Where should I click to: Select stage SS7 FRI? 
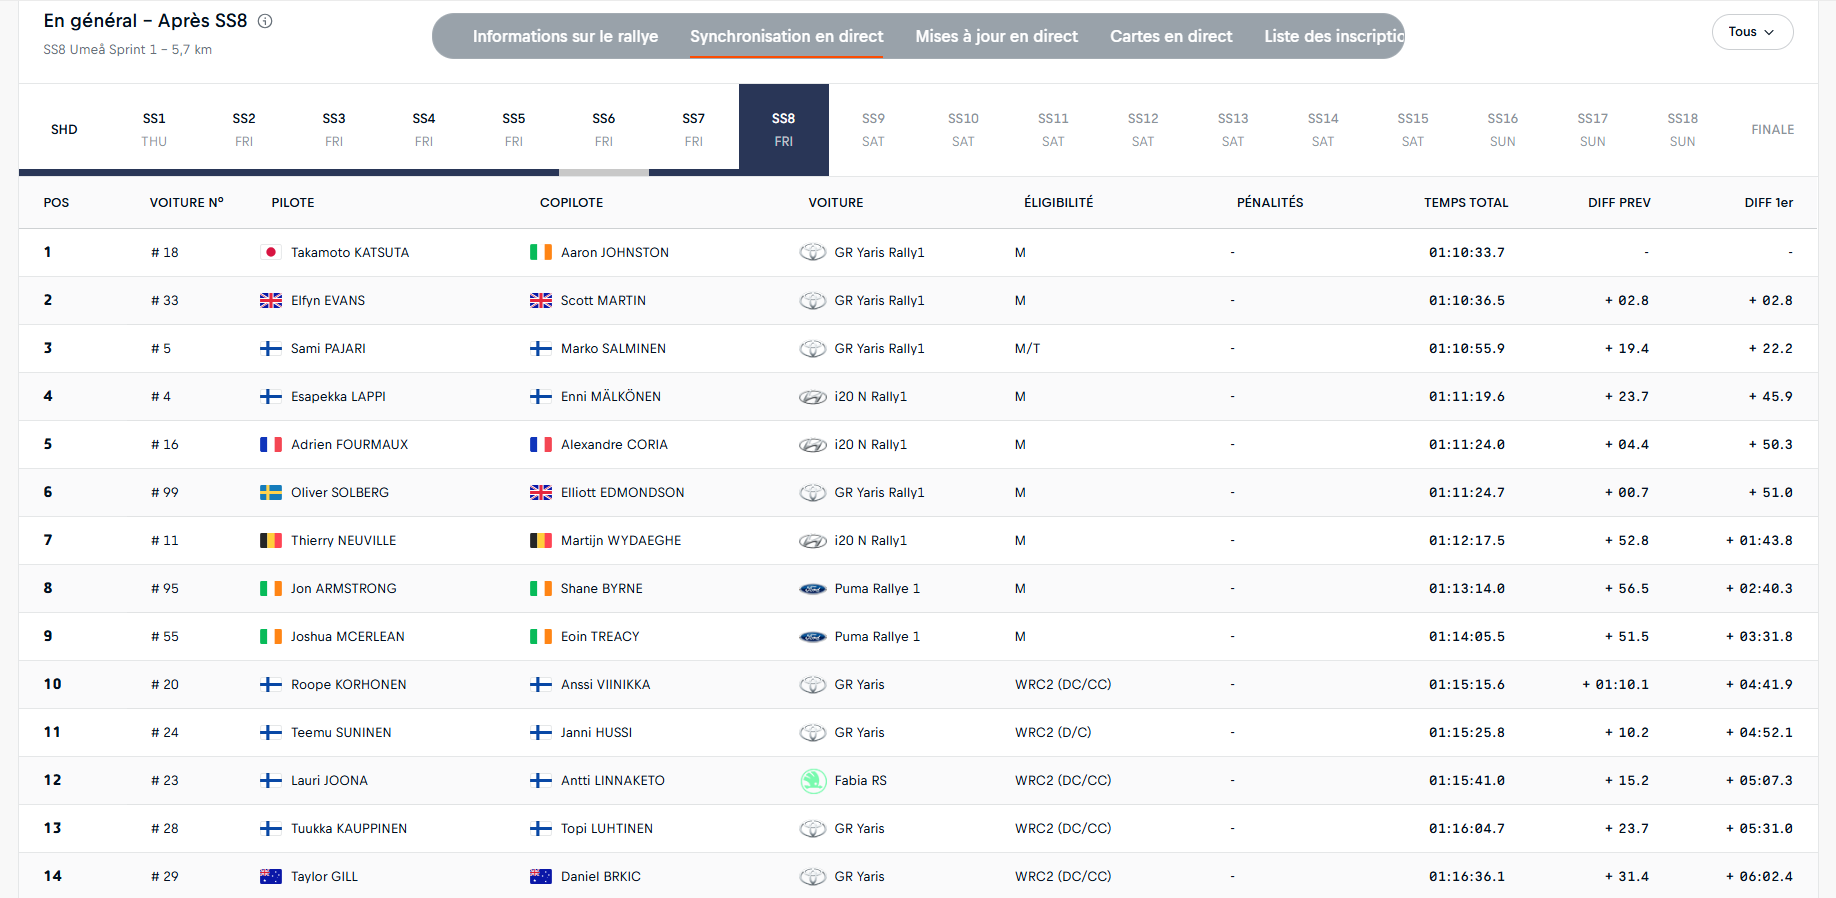pos(694,129)
